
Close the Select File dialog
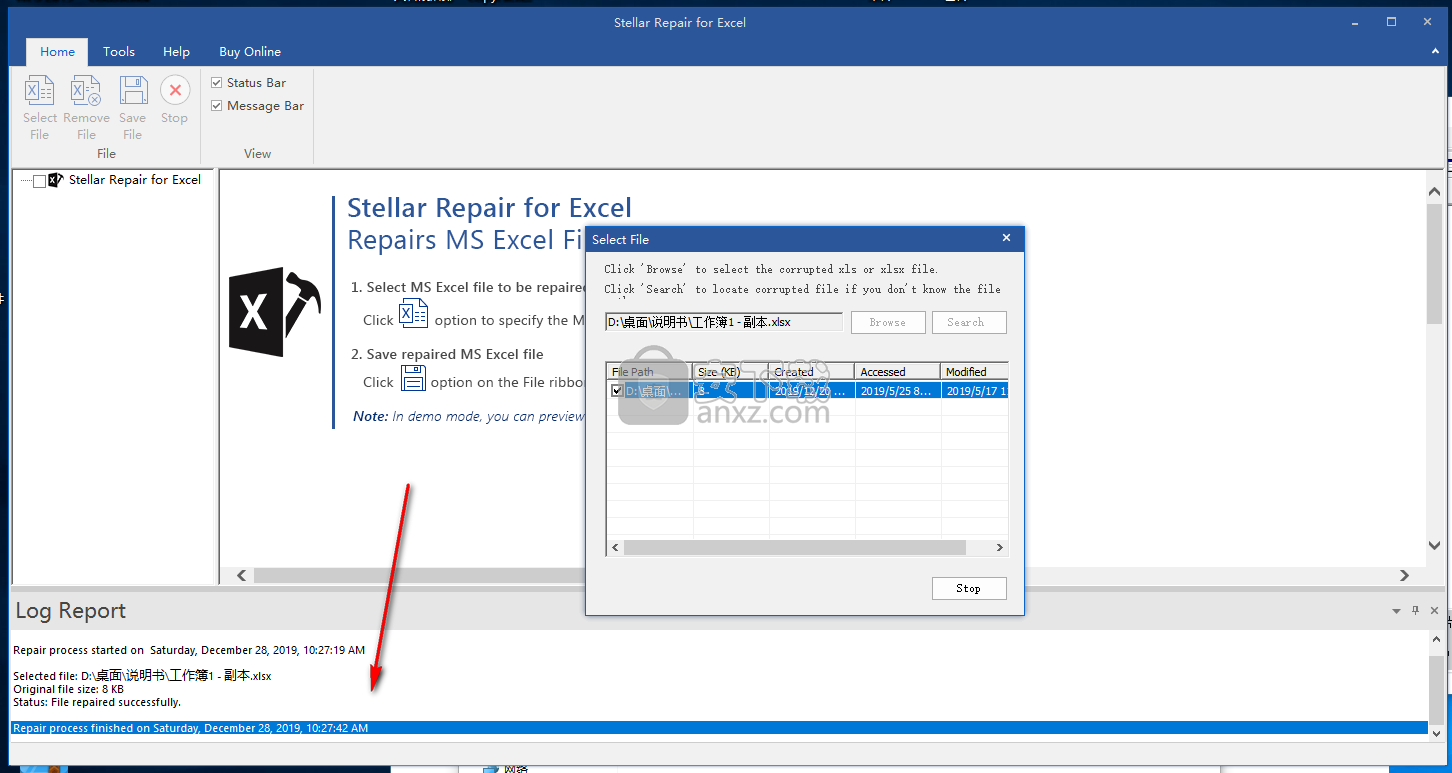pos(1007,238)
